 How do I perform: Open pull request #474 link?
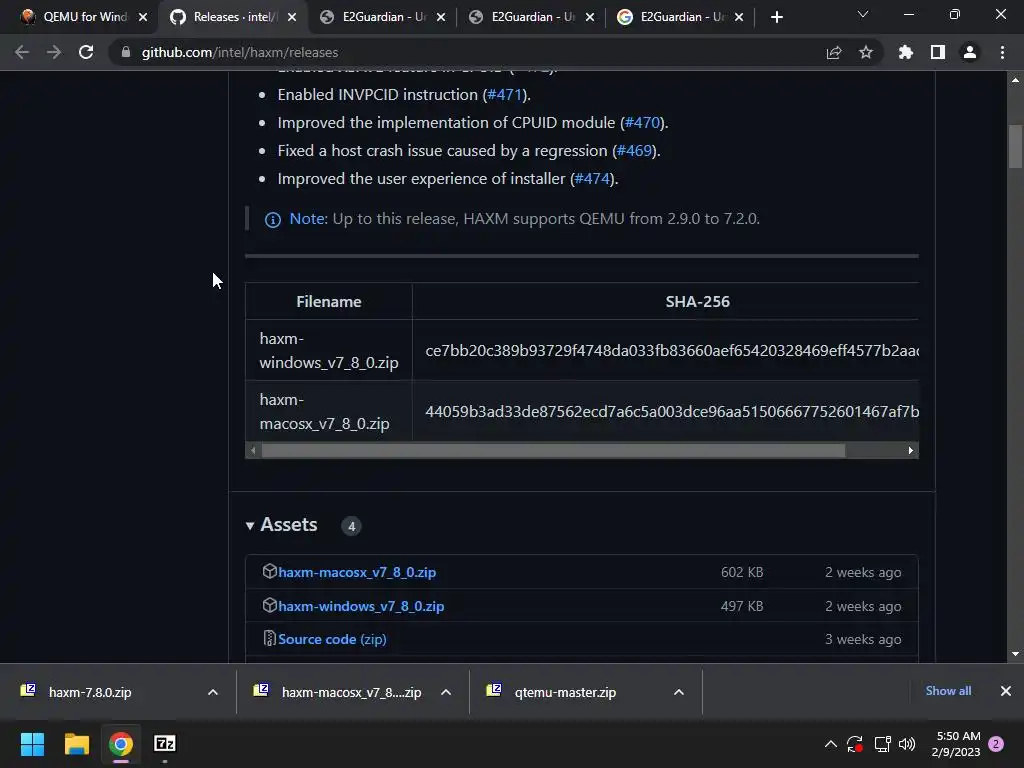(x=592, y=179)
